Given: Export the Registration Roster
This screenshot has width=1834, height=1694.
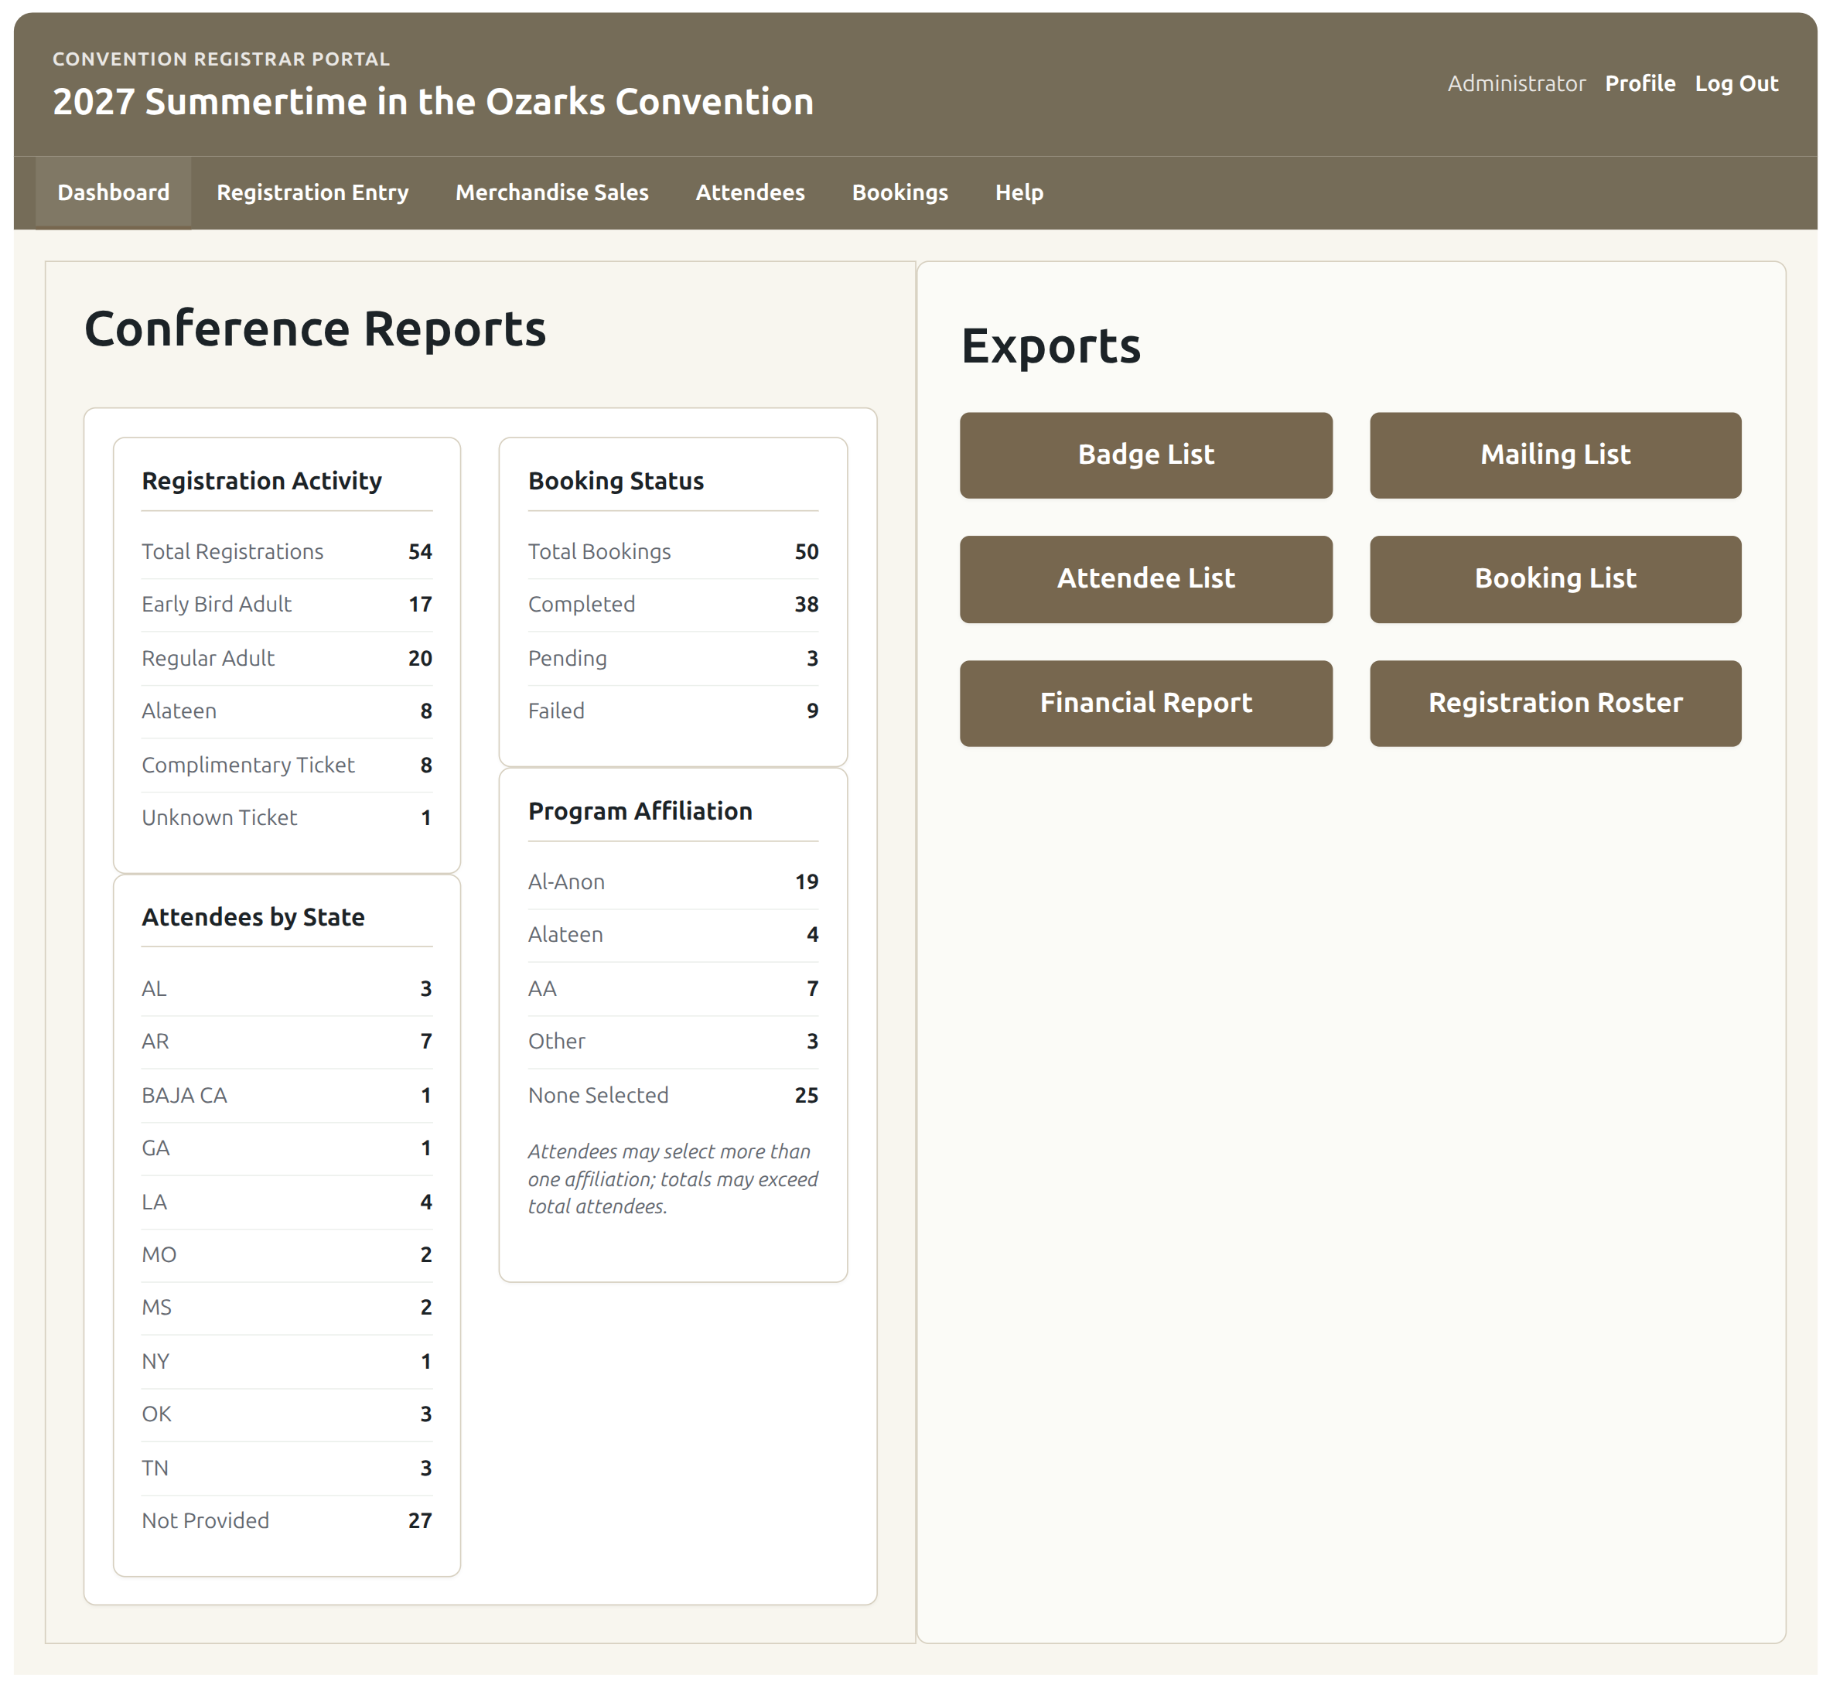Looking at the screenshot, I should click(1555, 703).
